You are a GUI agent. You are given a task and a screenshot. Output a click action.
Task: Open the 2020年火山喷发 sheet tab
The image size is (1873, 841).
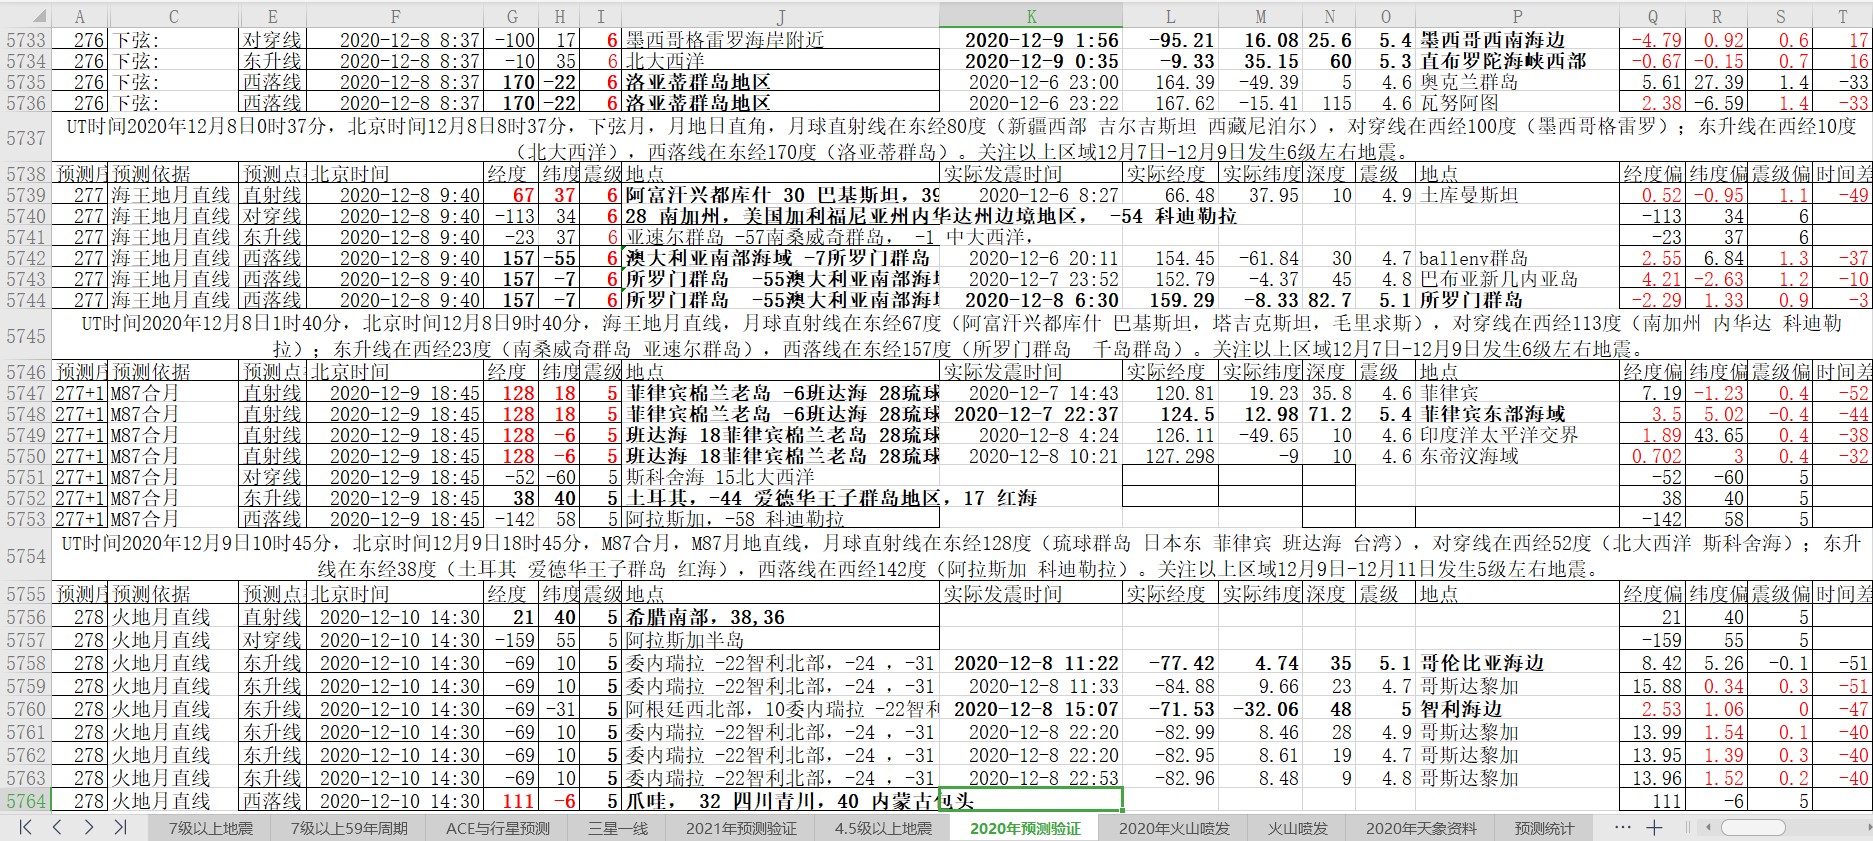point(1174,828)
